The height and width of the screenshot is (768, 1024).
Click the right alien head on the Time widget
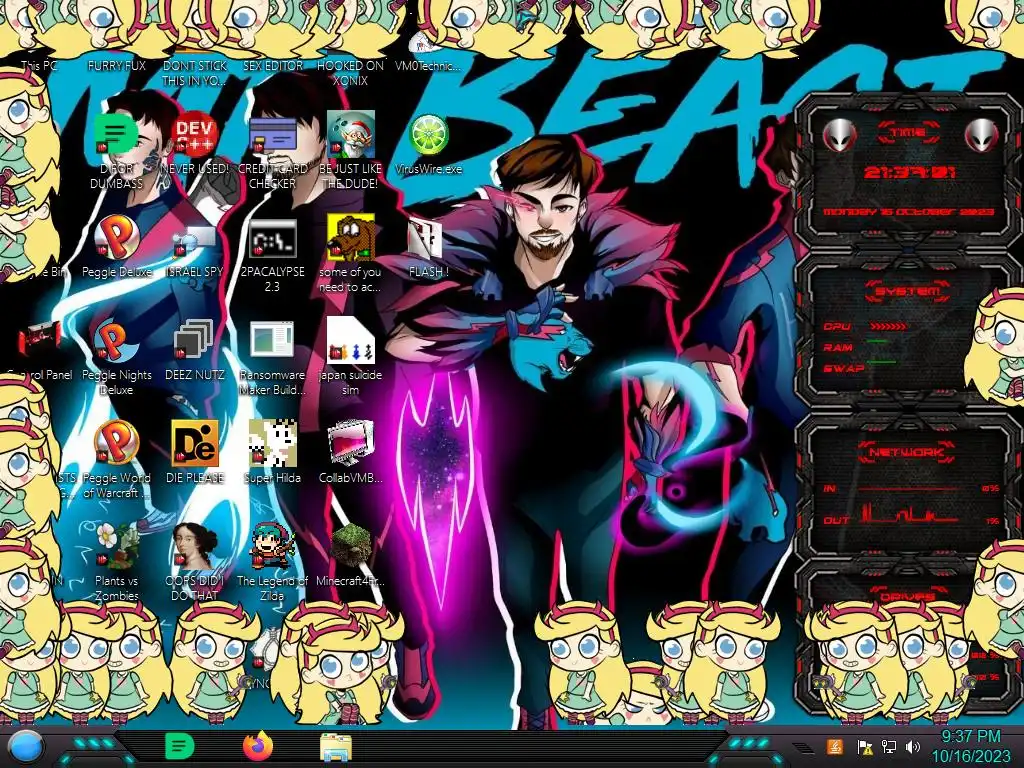pyautogui.click(x=981, y=136)
